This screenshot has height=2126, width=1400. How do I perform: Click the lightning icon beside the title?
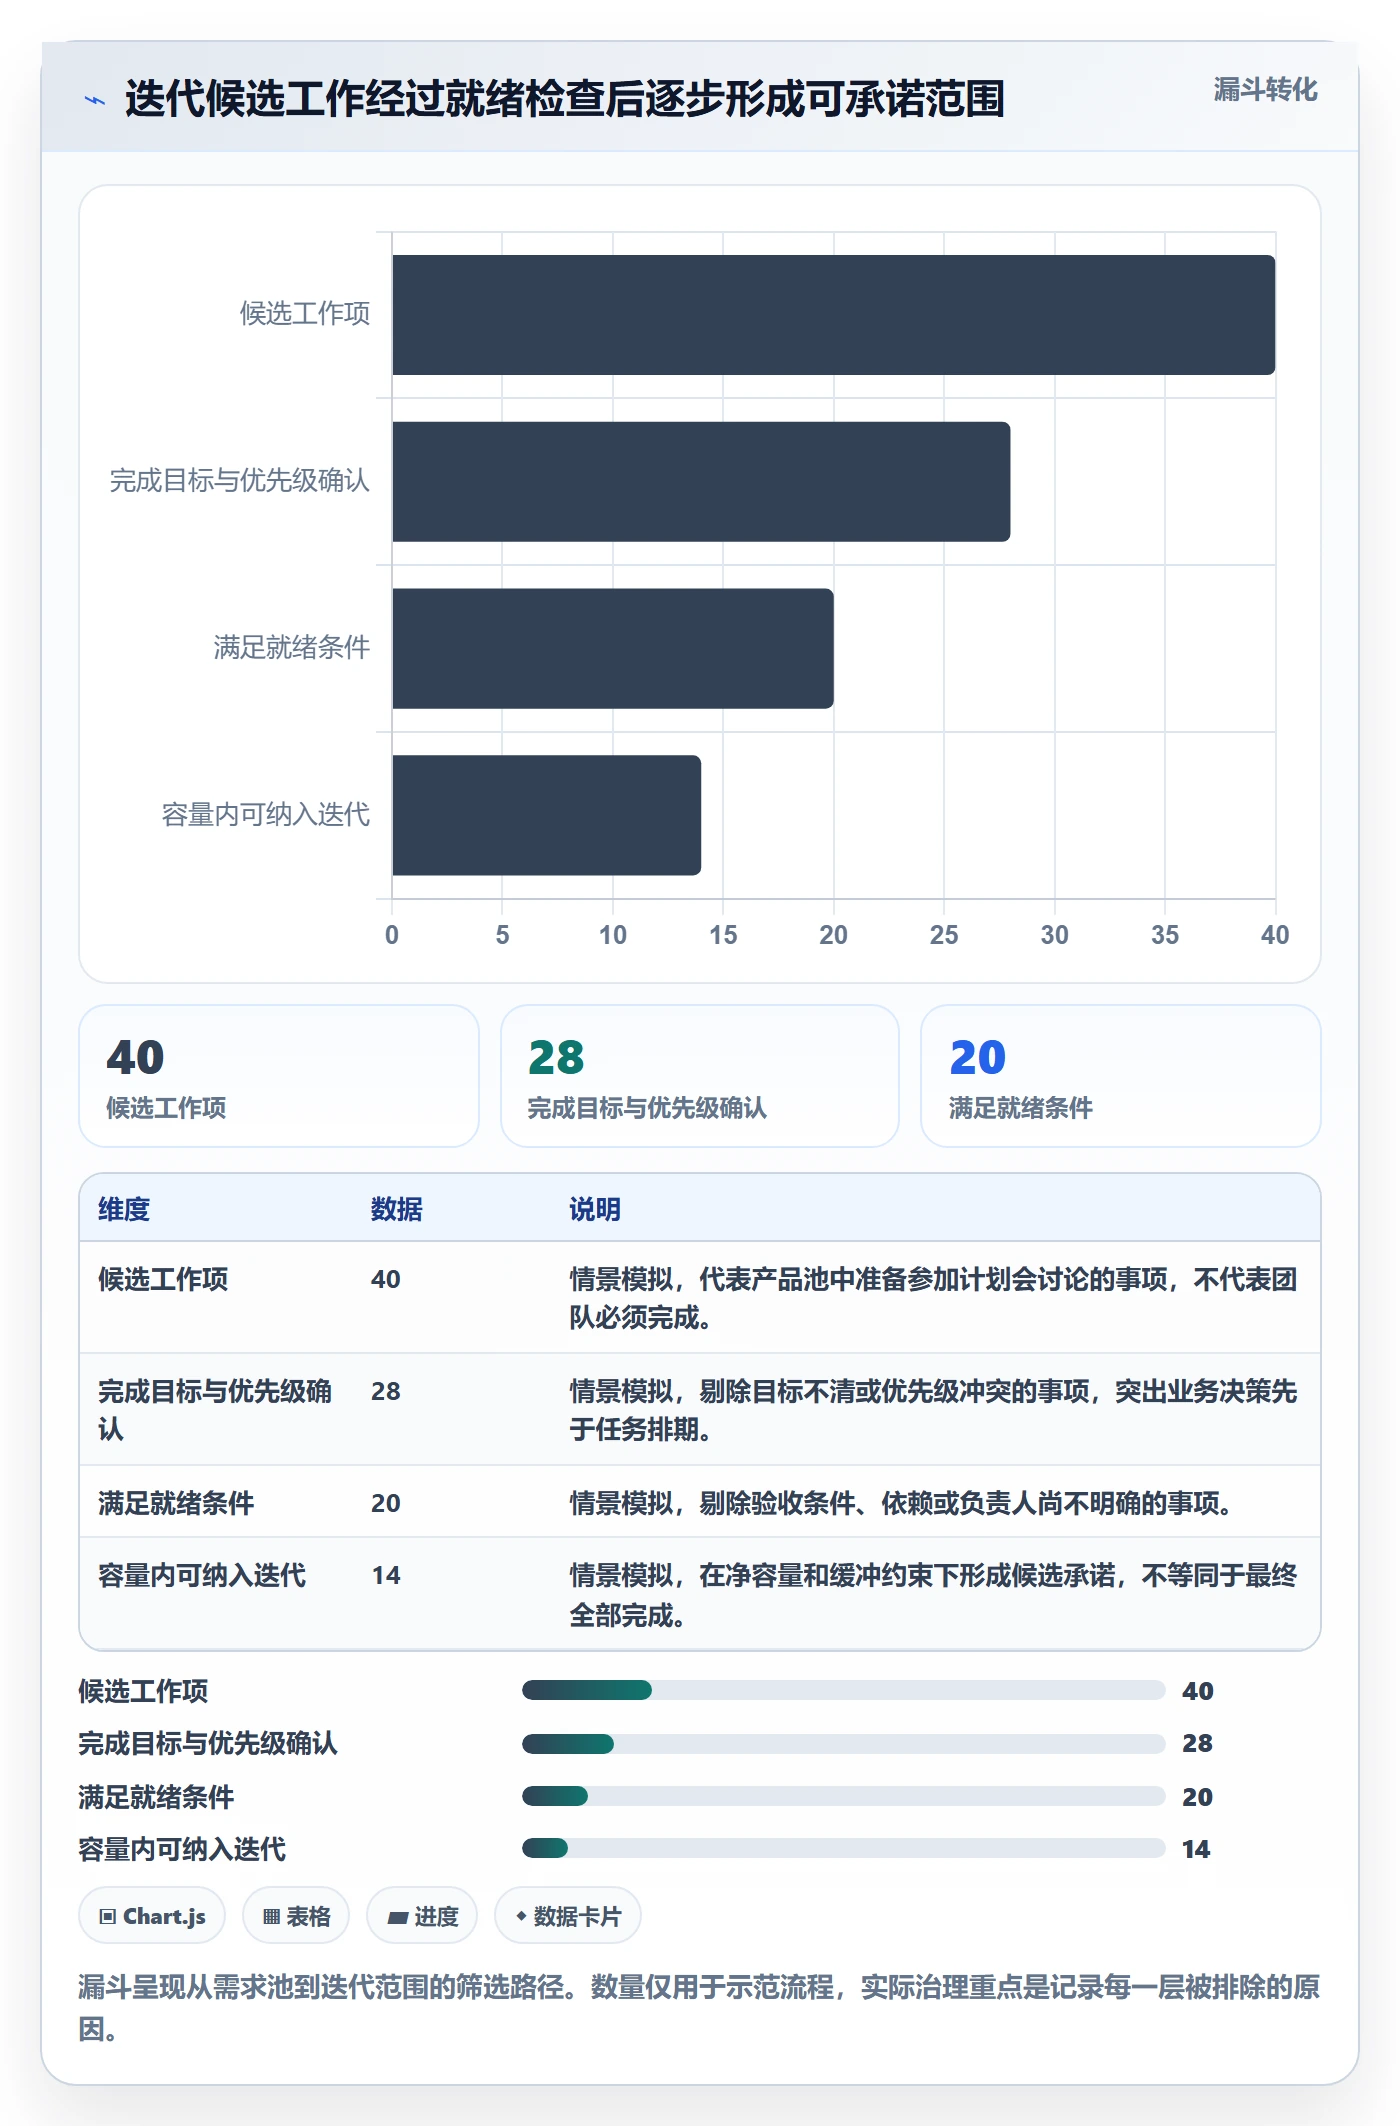(95, 100)
